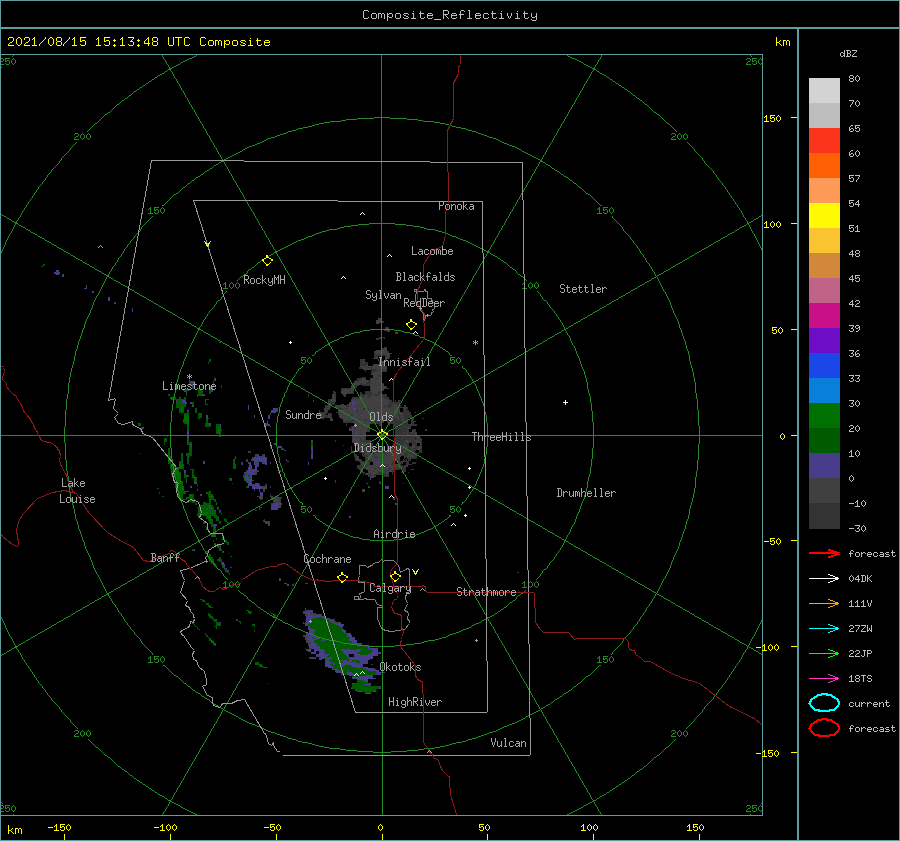Image resolution: width=900 pixels, height=841 pixels.
Task: Click the red forecast ellipse symbol
Action: 824,728
